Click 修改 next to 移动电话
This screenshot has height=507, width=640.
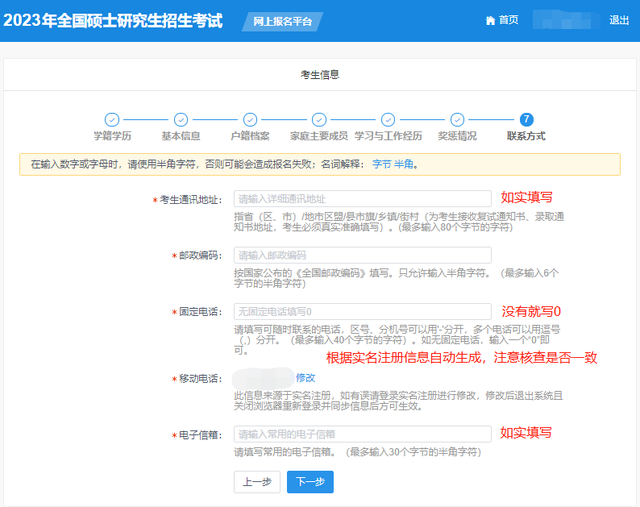[305, 378]
